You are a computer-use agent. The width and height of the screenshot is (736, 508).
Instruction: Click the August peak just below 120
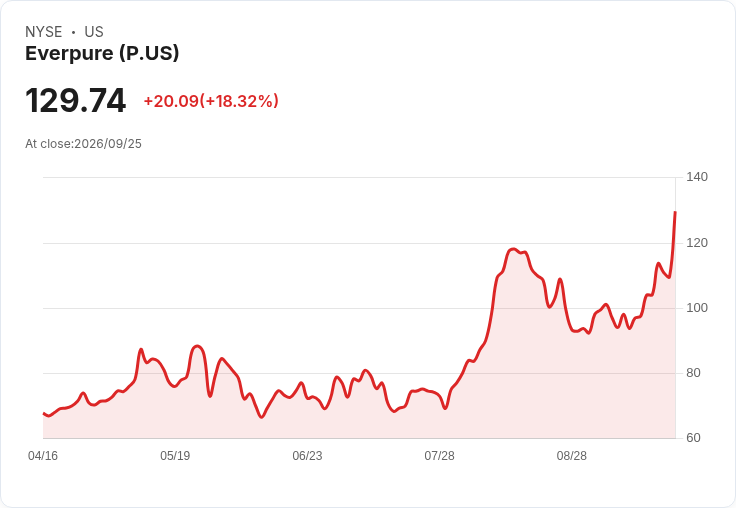coord(513,249)
